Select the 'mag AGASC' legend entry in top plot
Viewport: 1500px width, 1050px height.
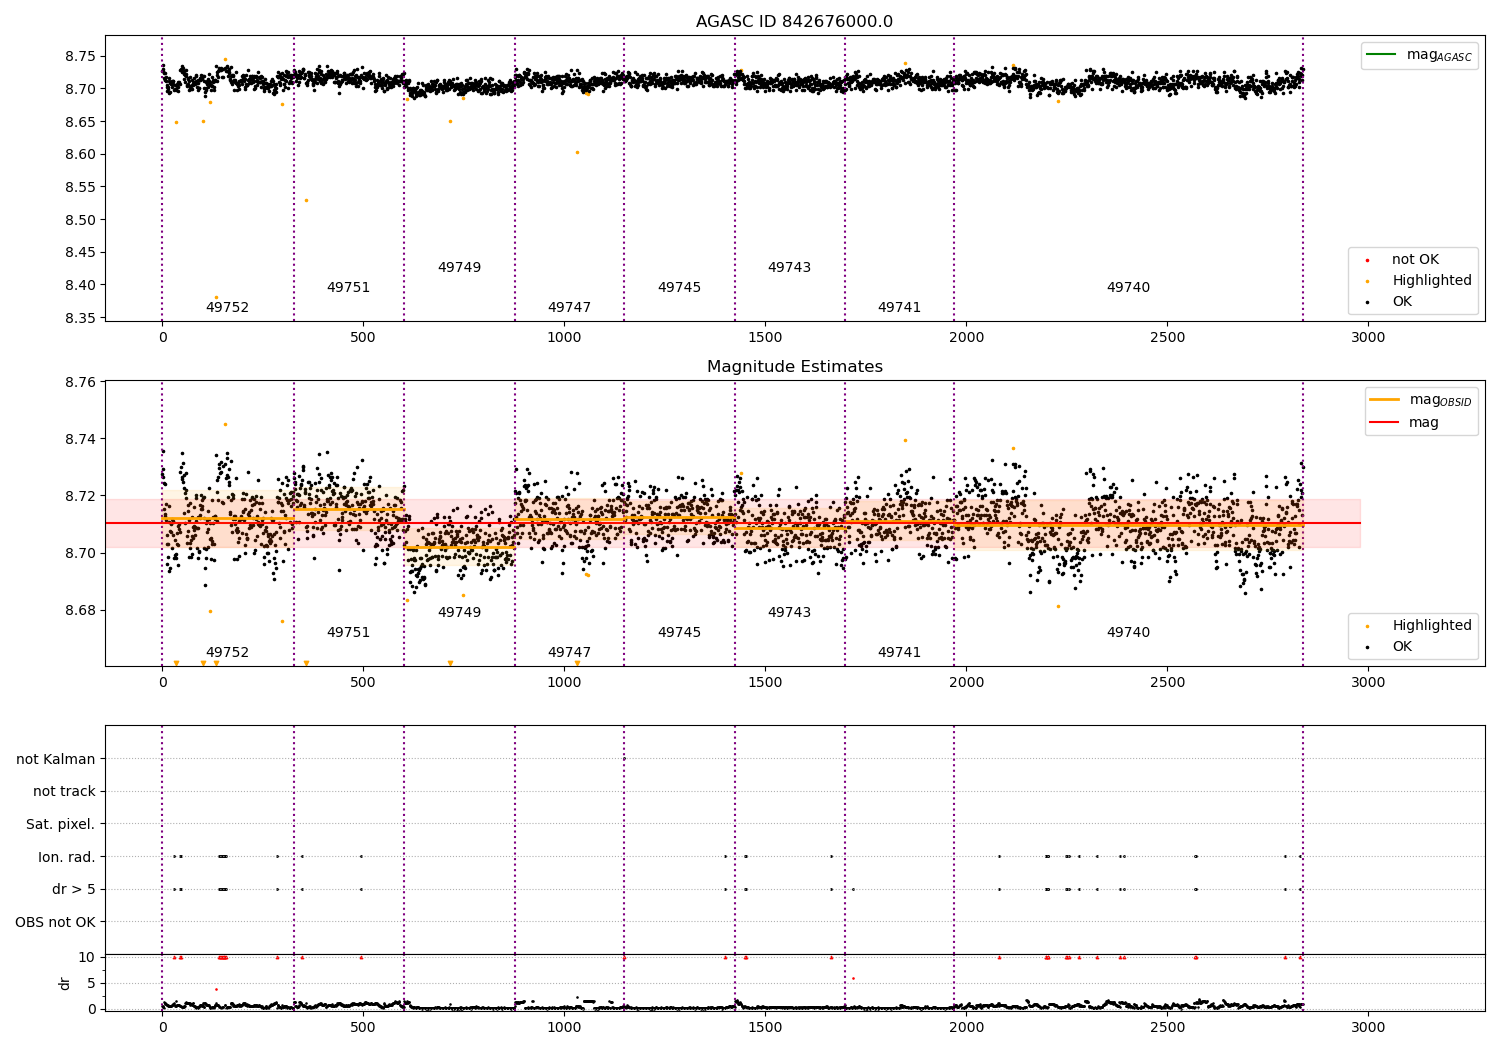click(x=1419, y=55)
